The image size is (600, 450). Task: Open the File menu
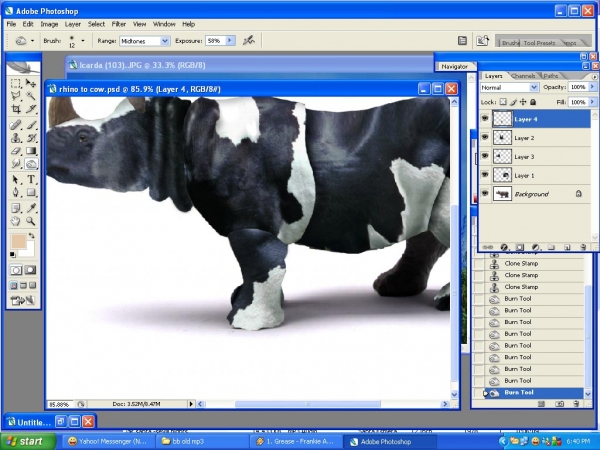point(11,24)
